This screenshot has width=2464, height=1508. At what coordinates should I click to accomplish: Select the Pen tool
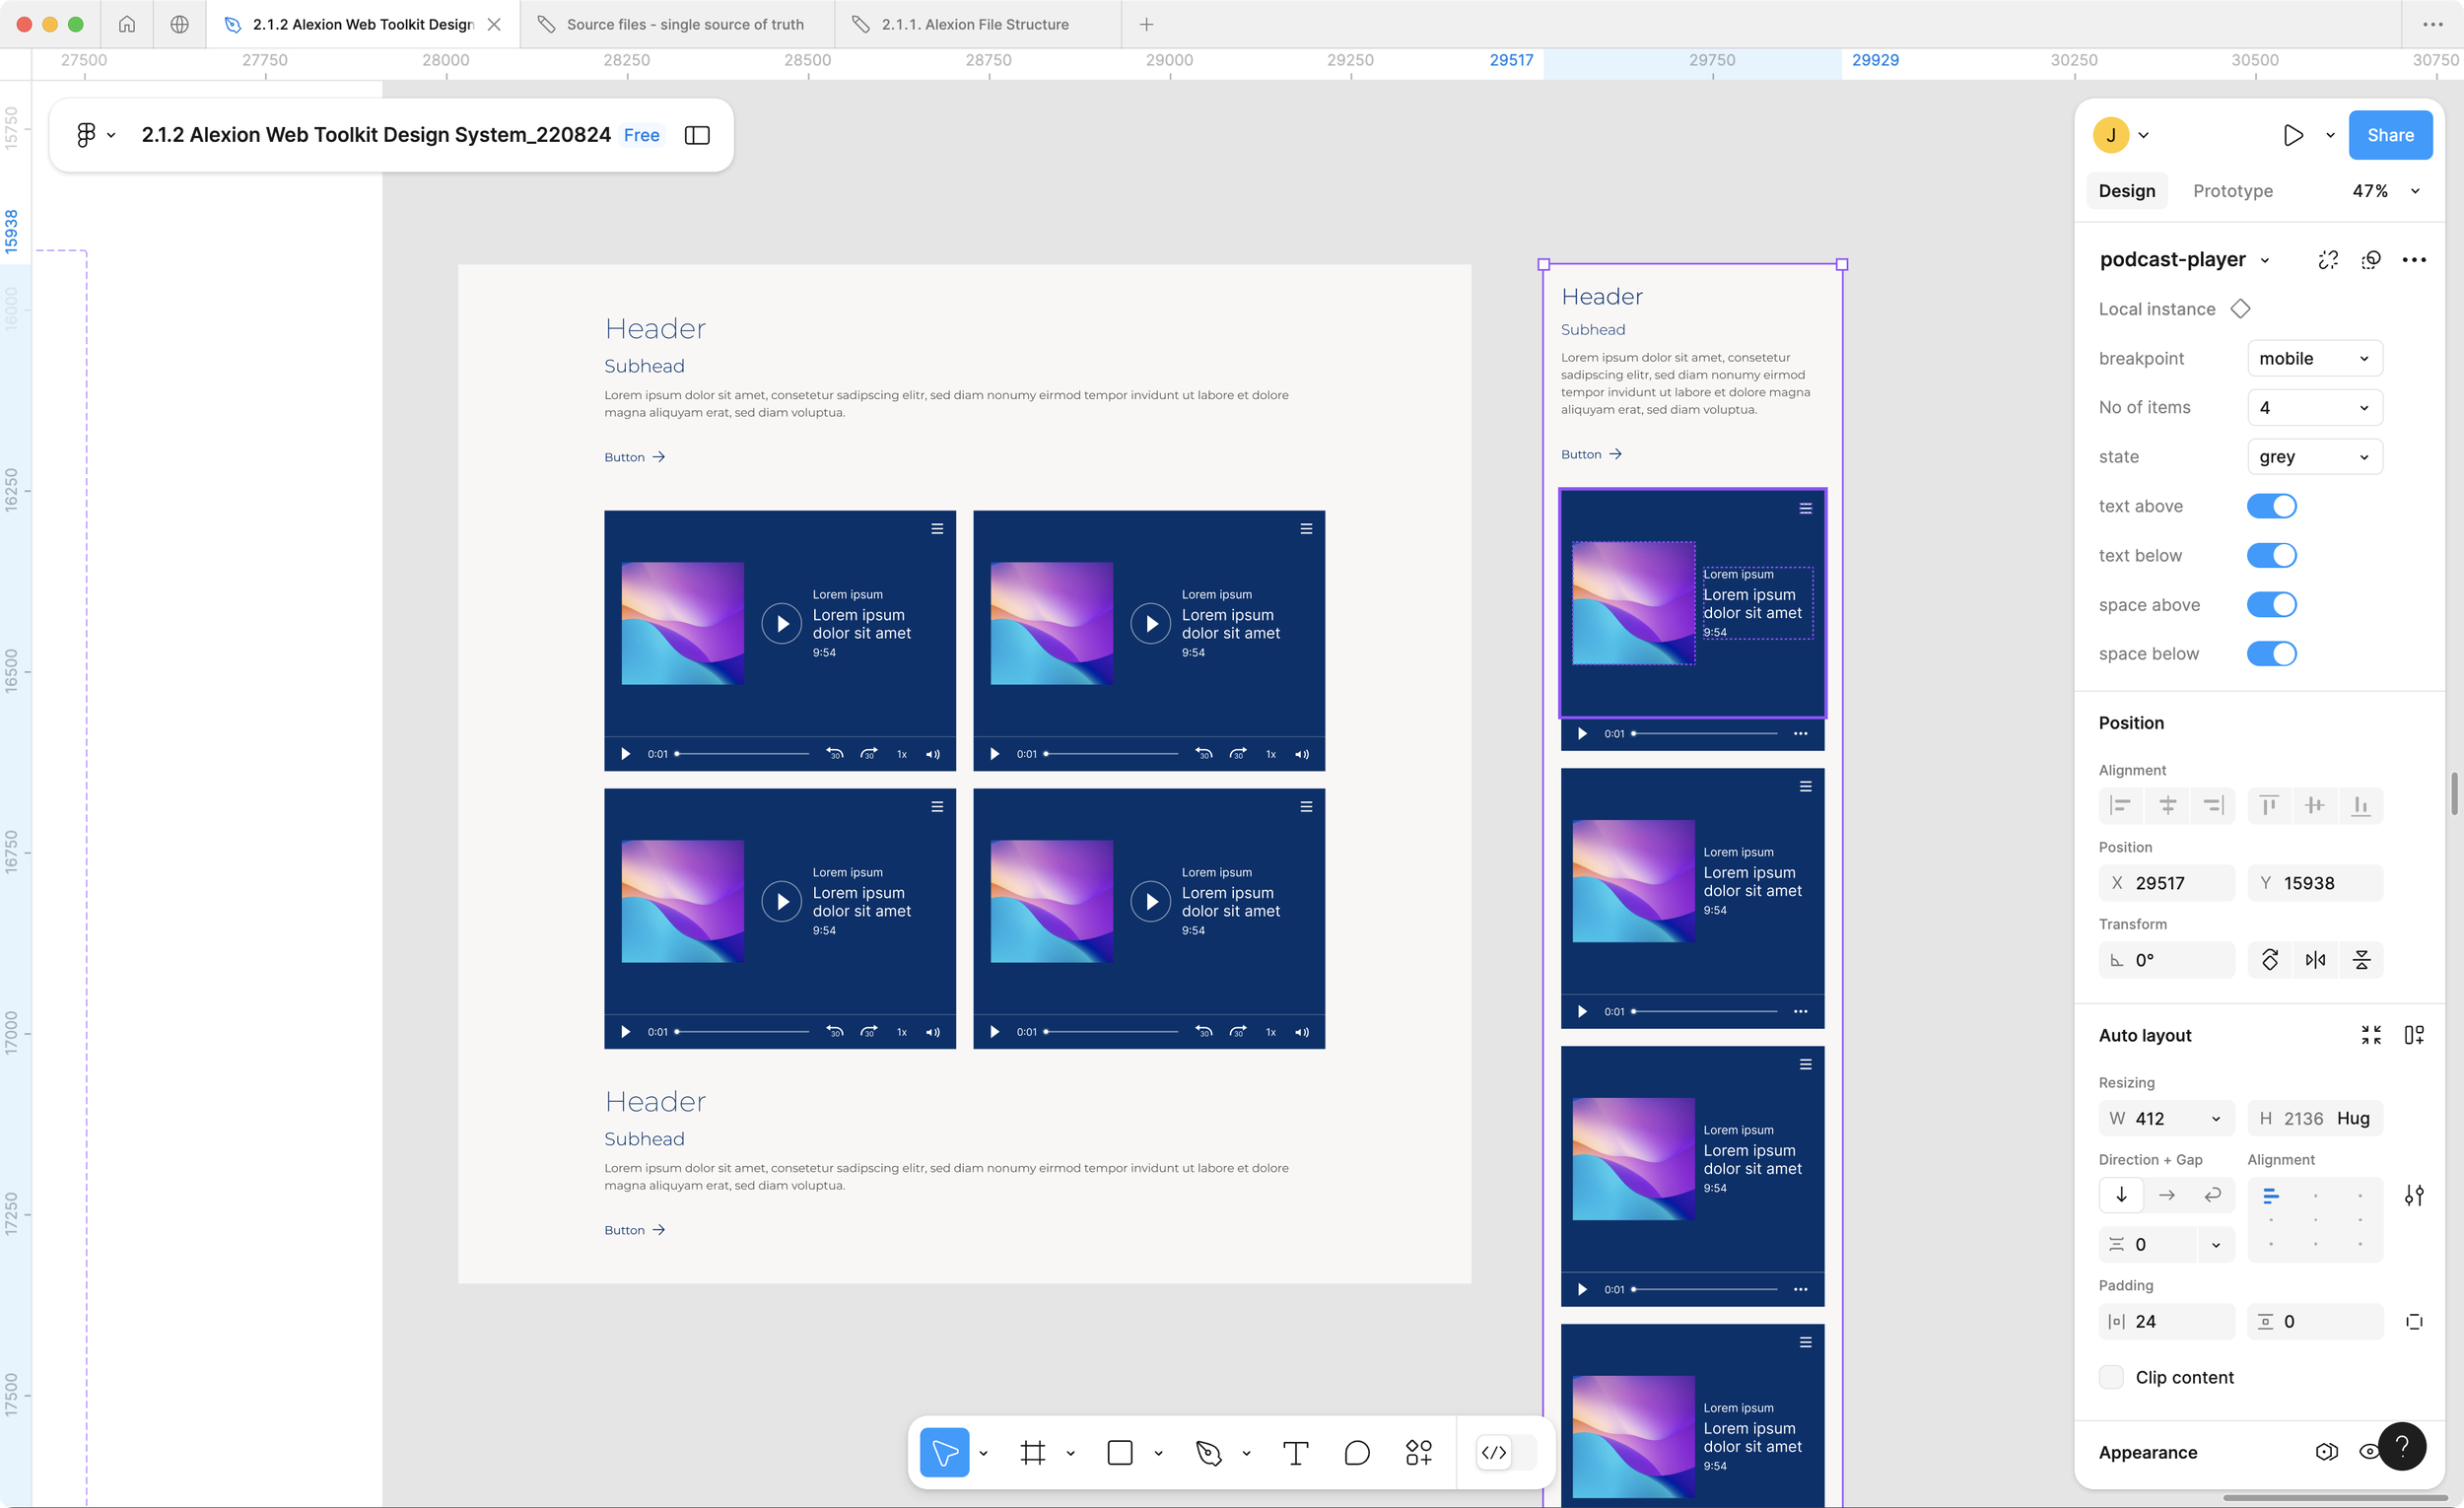pyautogui.click(x=1208, y=1452)
